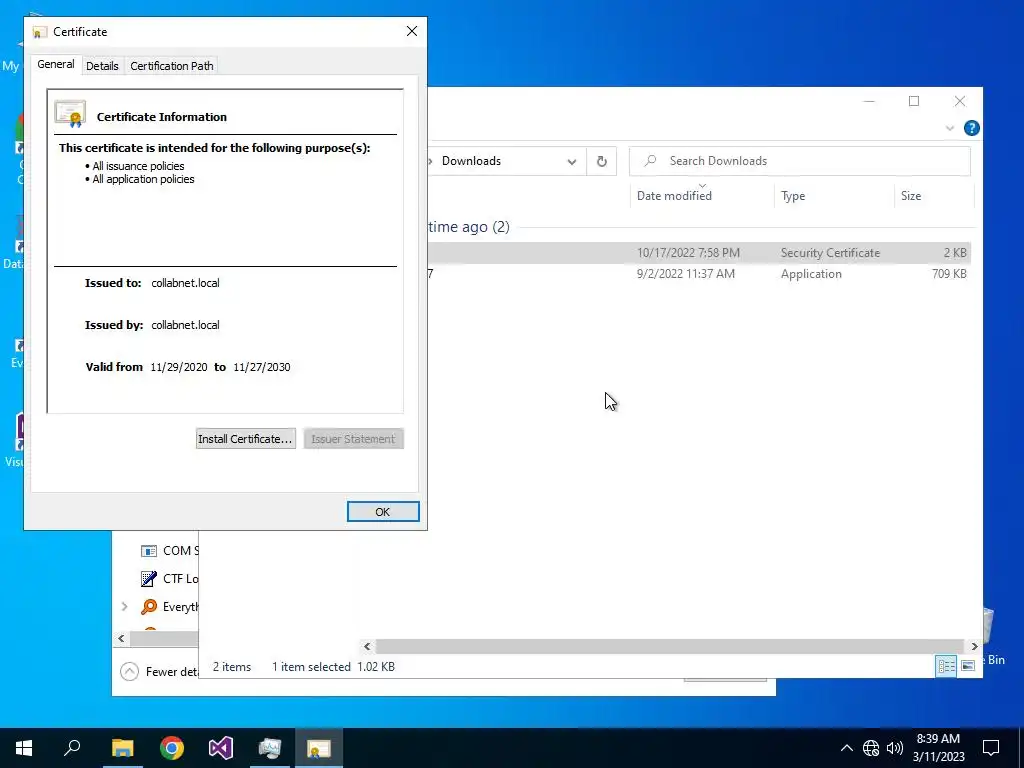Viewport: 1024px width, 768px height.
Task: Refresh the Downloads folder
Action: point(601,161)
